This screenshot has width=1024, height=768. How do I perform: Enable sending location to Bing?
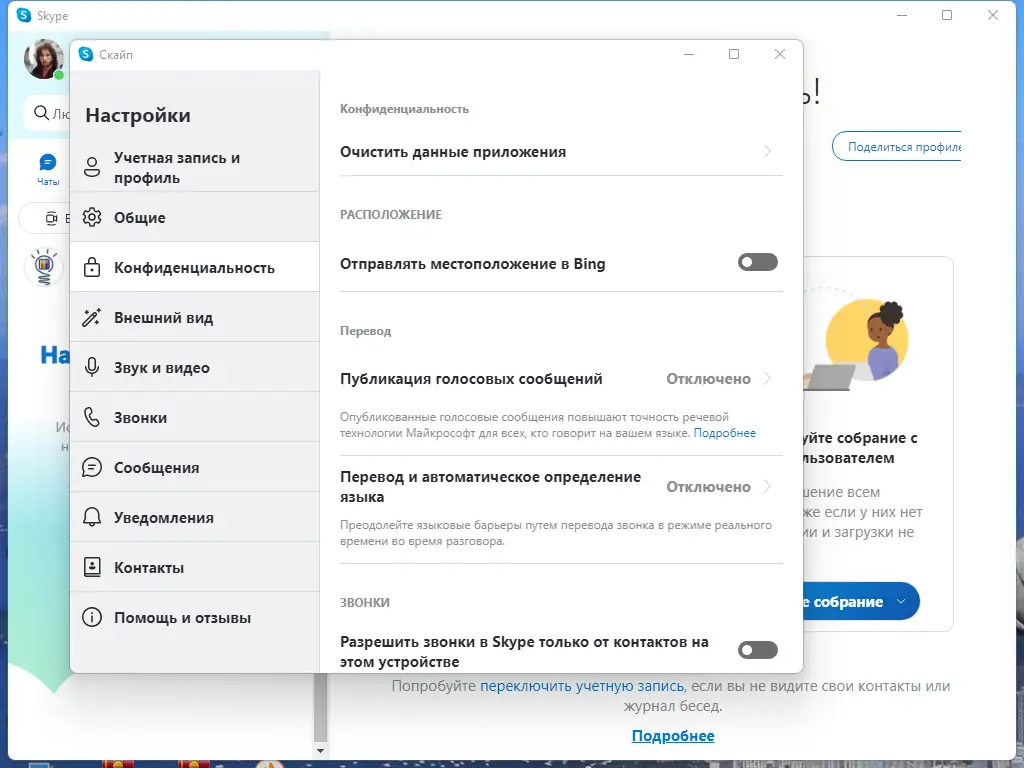coord(757,261)
